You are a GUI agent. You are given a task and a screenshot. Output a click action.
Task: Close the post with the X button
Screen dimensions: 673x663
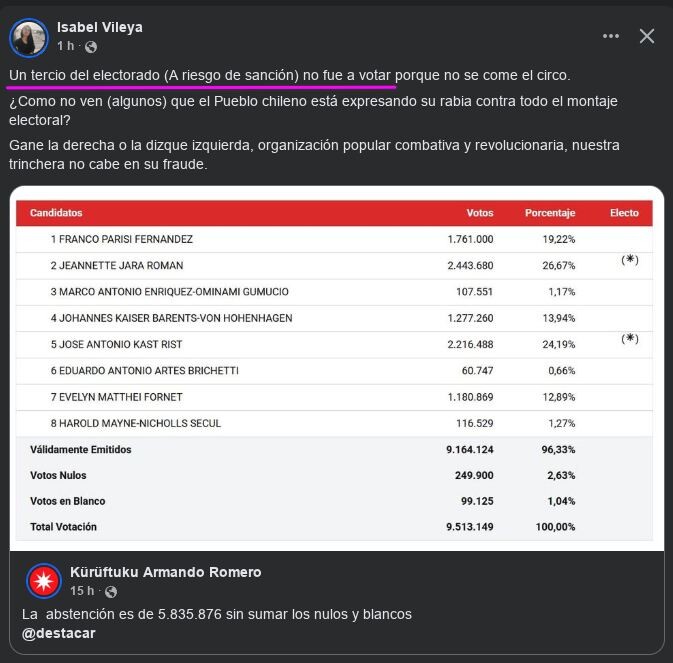647,36
